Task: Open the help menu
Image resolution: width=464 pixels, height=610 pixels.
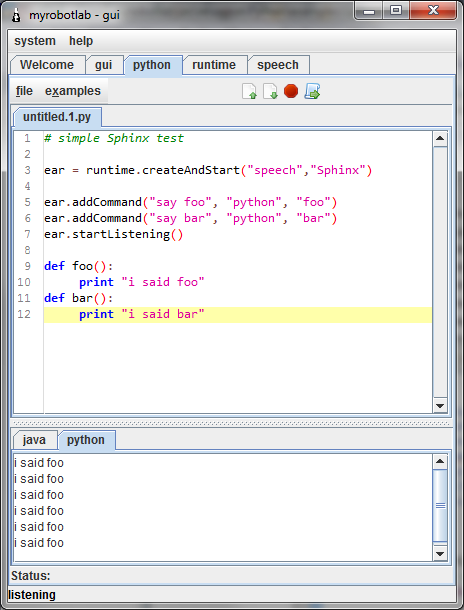Action: point(81,41)
